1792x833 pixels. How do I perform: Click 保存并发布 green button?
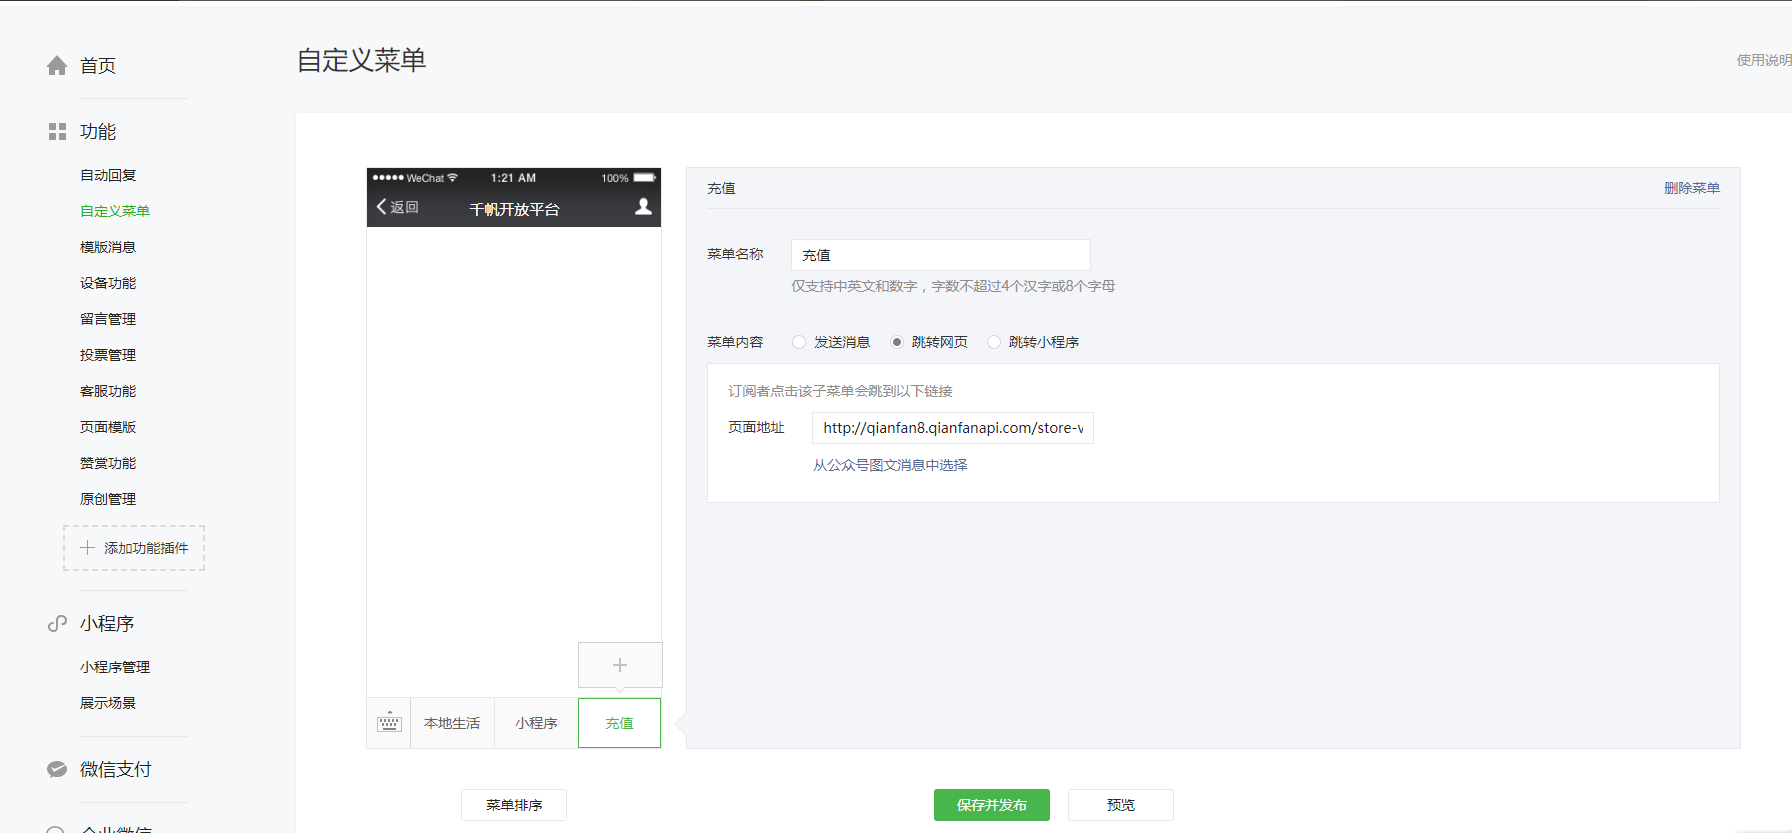(991, 805)
